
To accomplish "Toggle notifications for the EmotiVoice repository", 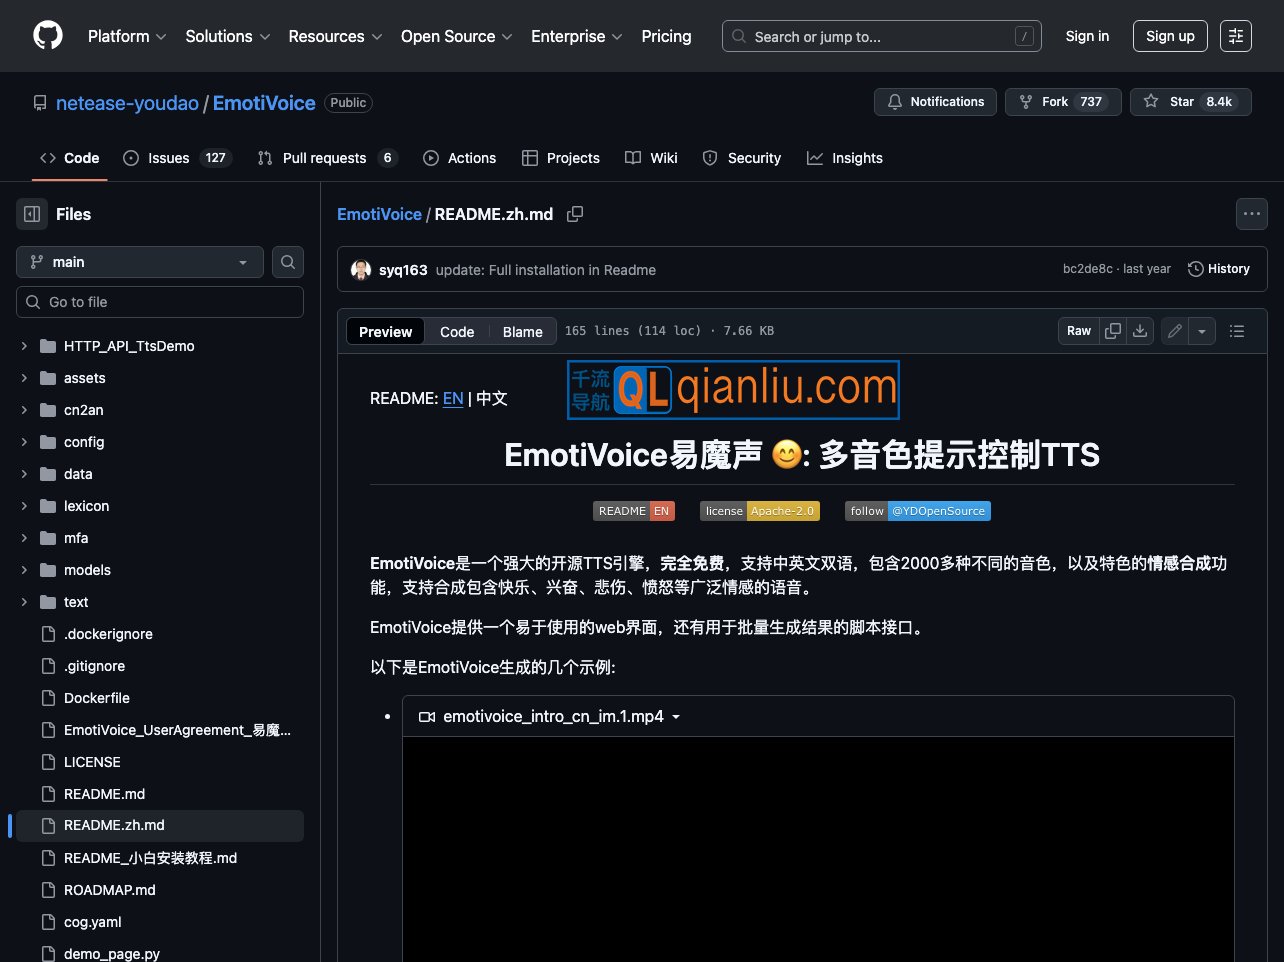I will coord(934,101).
